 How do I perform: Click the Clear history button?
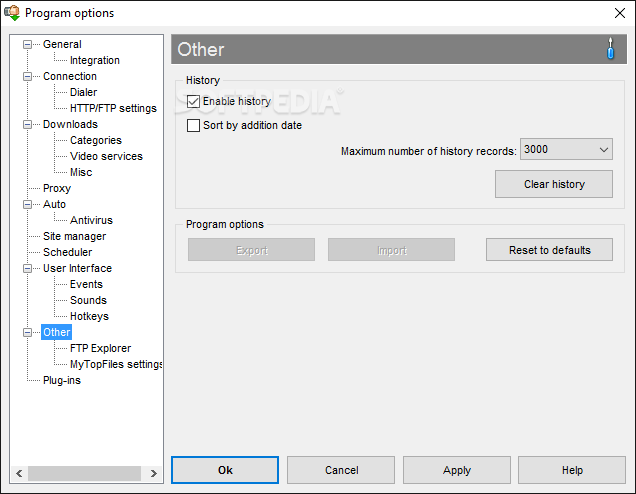[x=554, y=184]
